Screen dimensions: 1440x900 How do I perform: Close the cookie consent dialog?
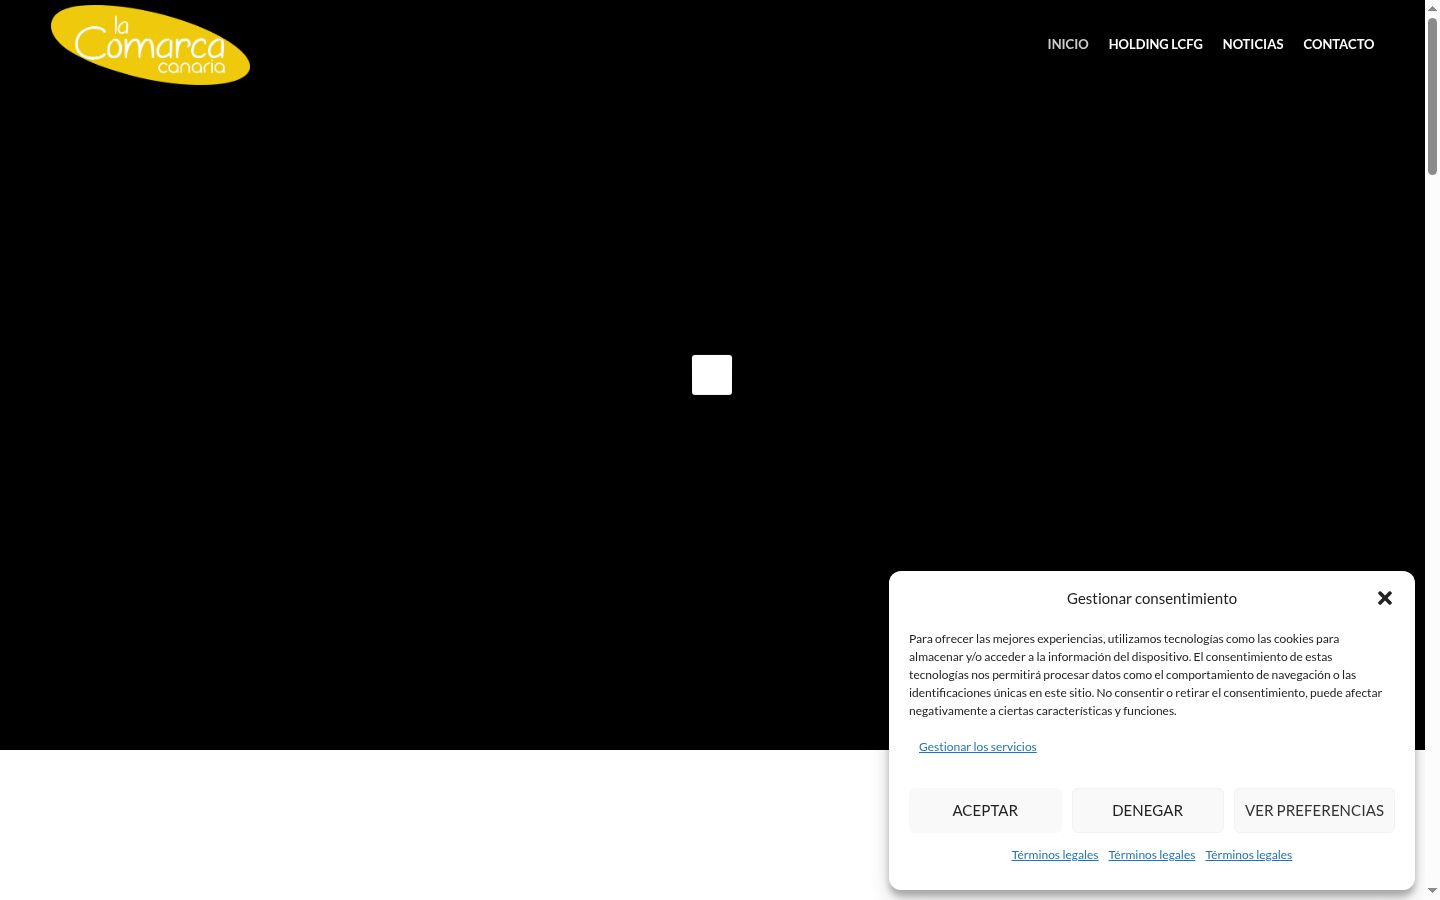click(x=1385, y=598)
